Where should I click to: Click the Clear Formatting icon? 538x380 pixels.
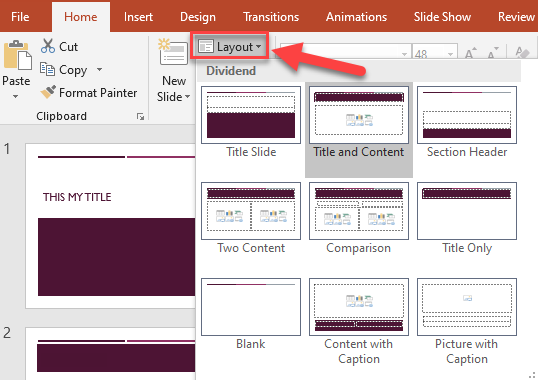pyautogui.click(x=522, y=53)
